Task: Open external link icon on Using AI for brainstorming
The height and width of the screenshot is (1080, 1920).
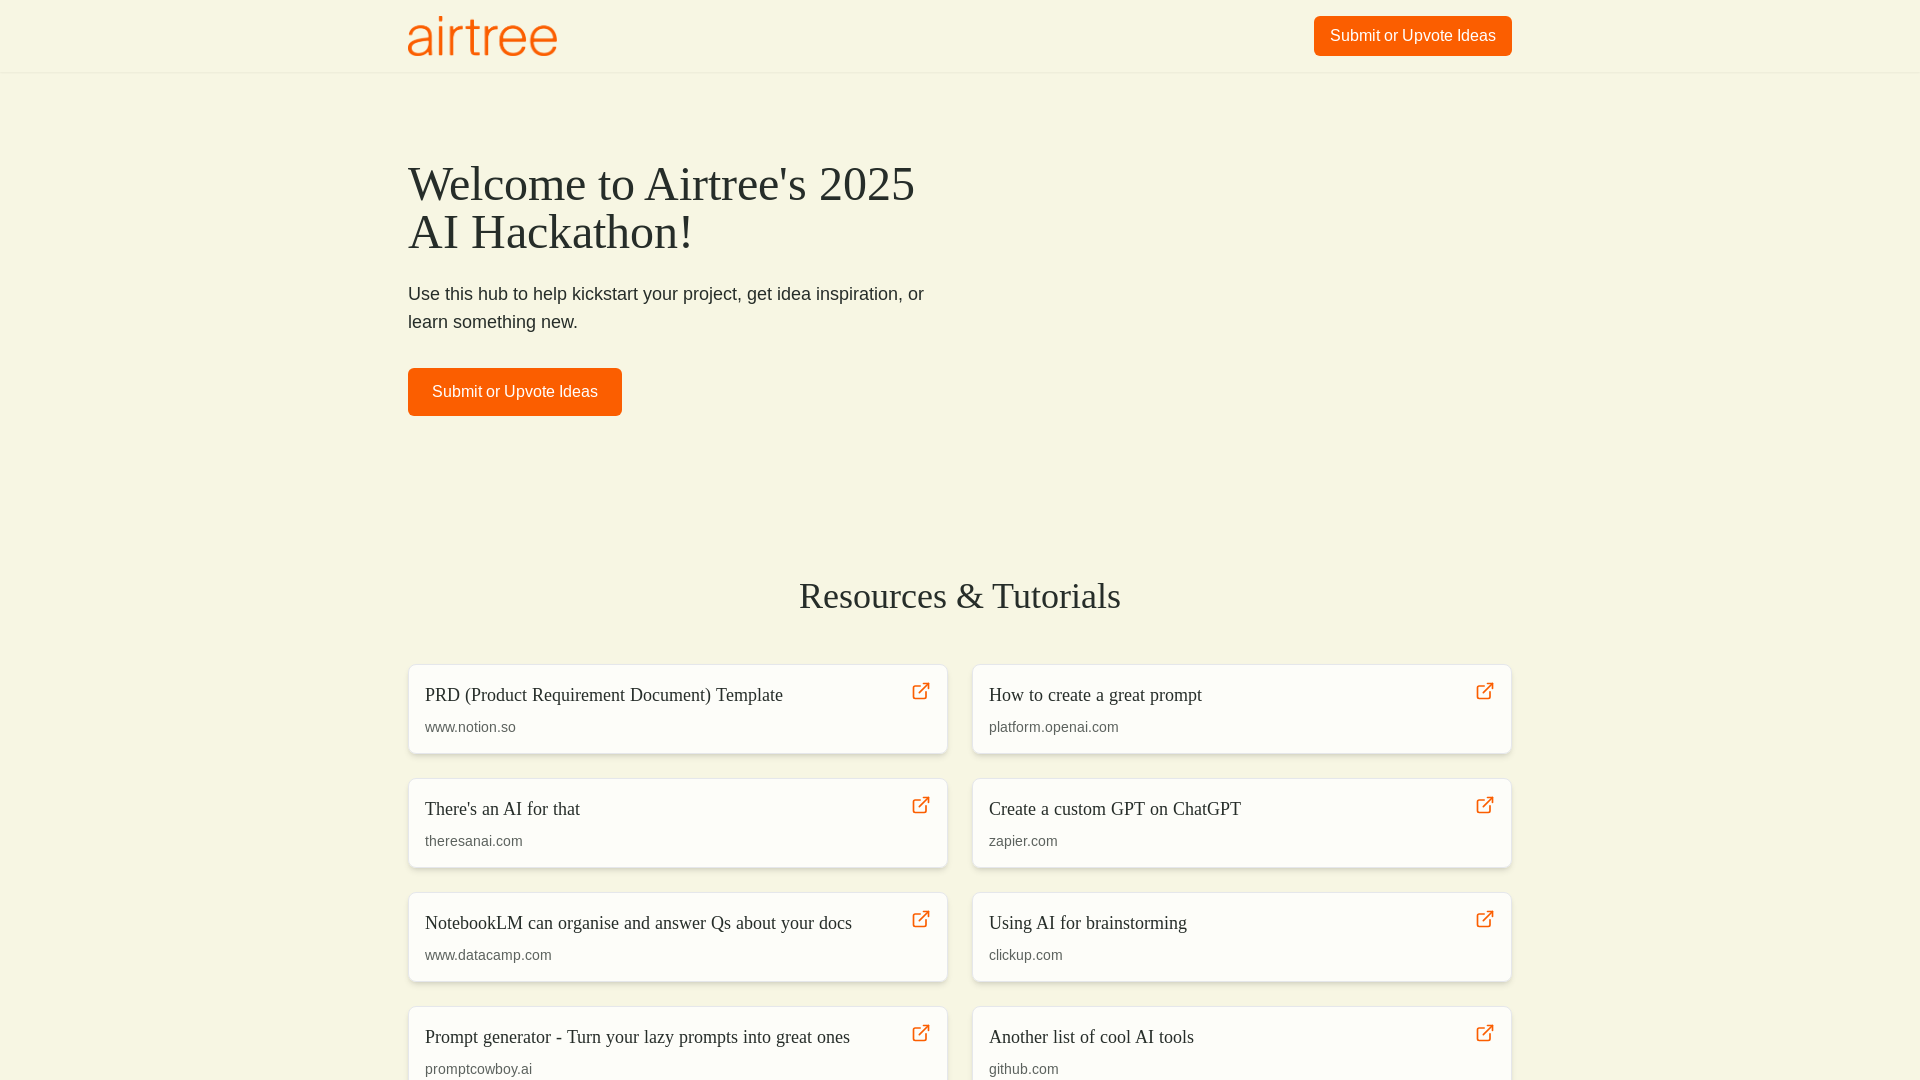Action: 1485,919
